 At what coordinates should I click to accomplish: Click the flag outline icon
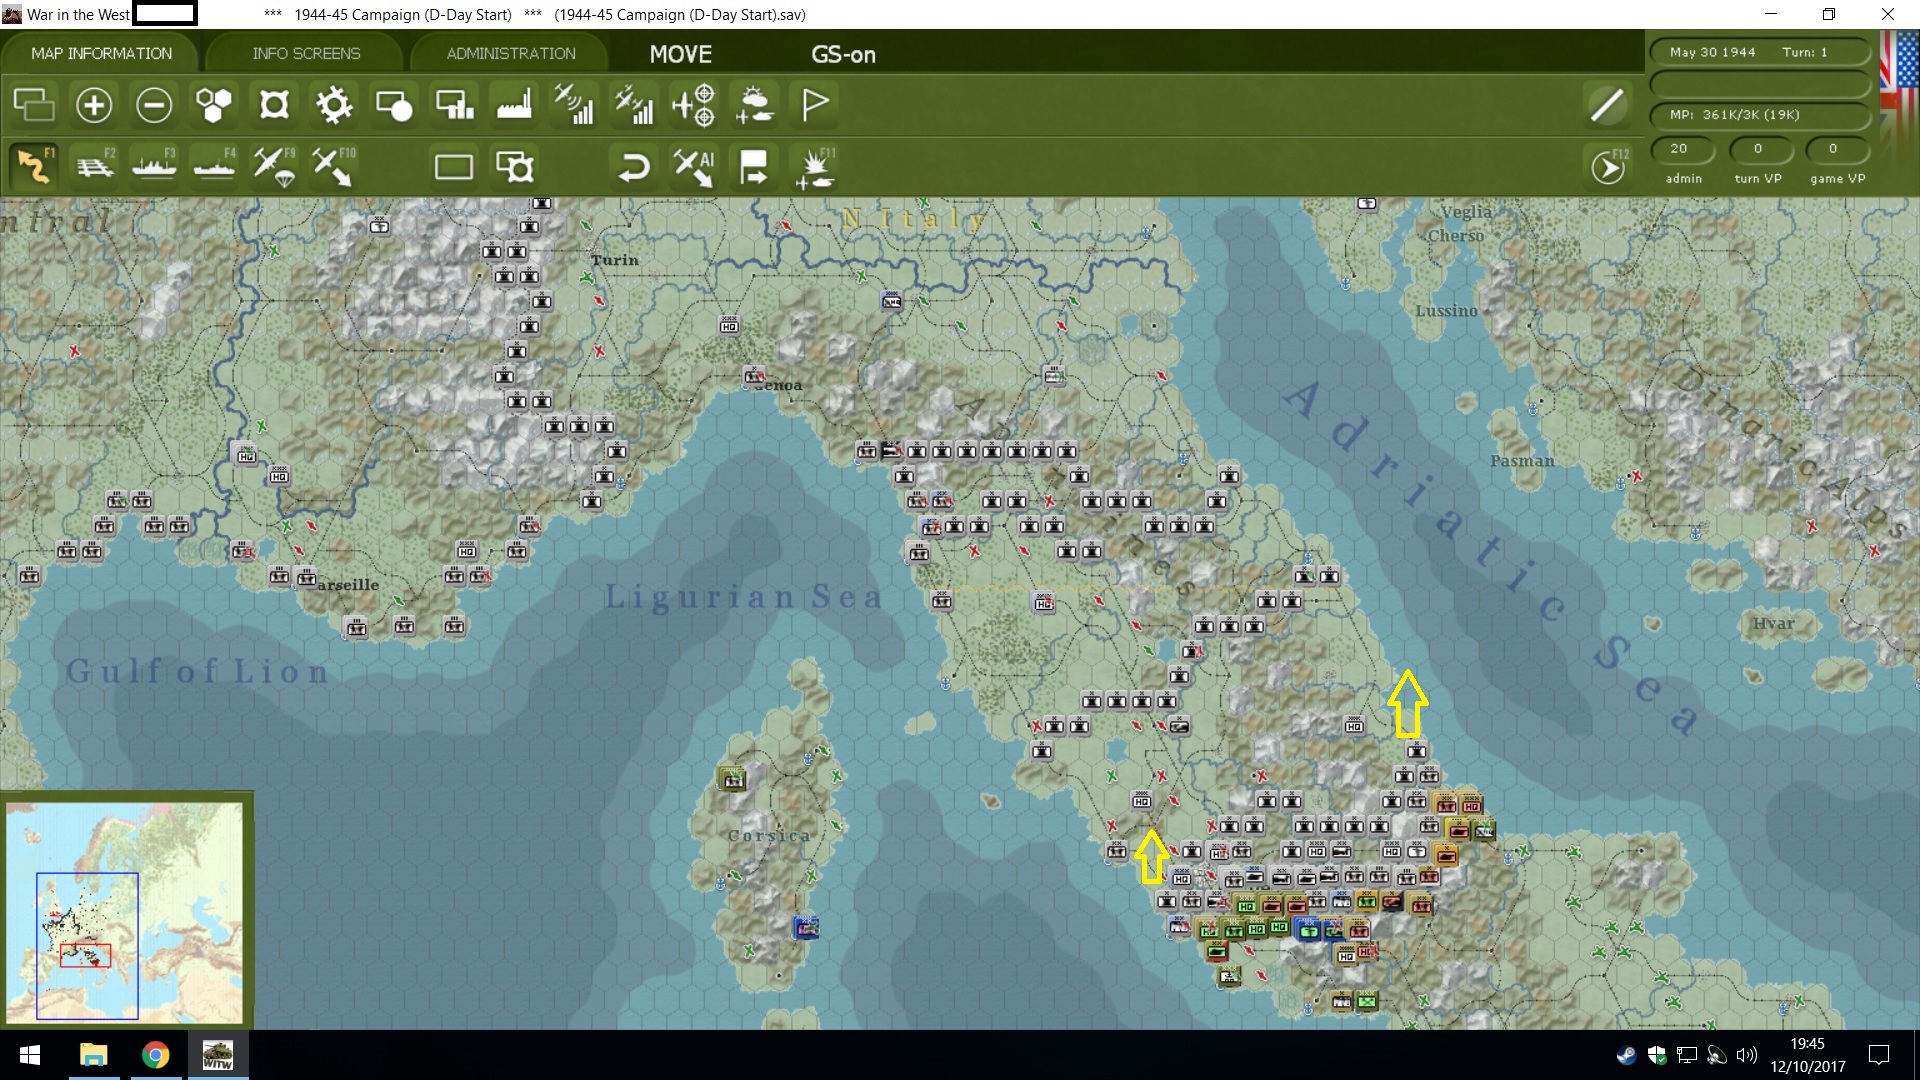click(x=815, y=104)
